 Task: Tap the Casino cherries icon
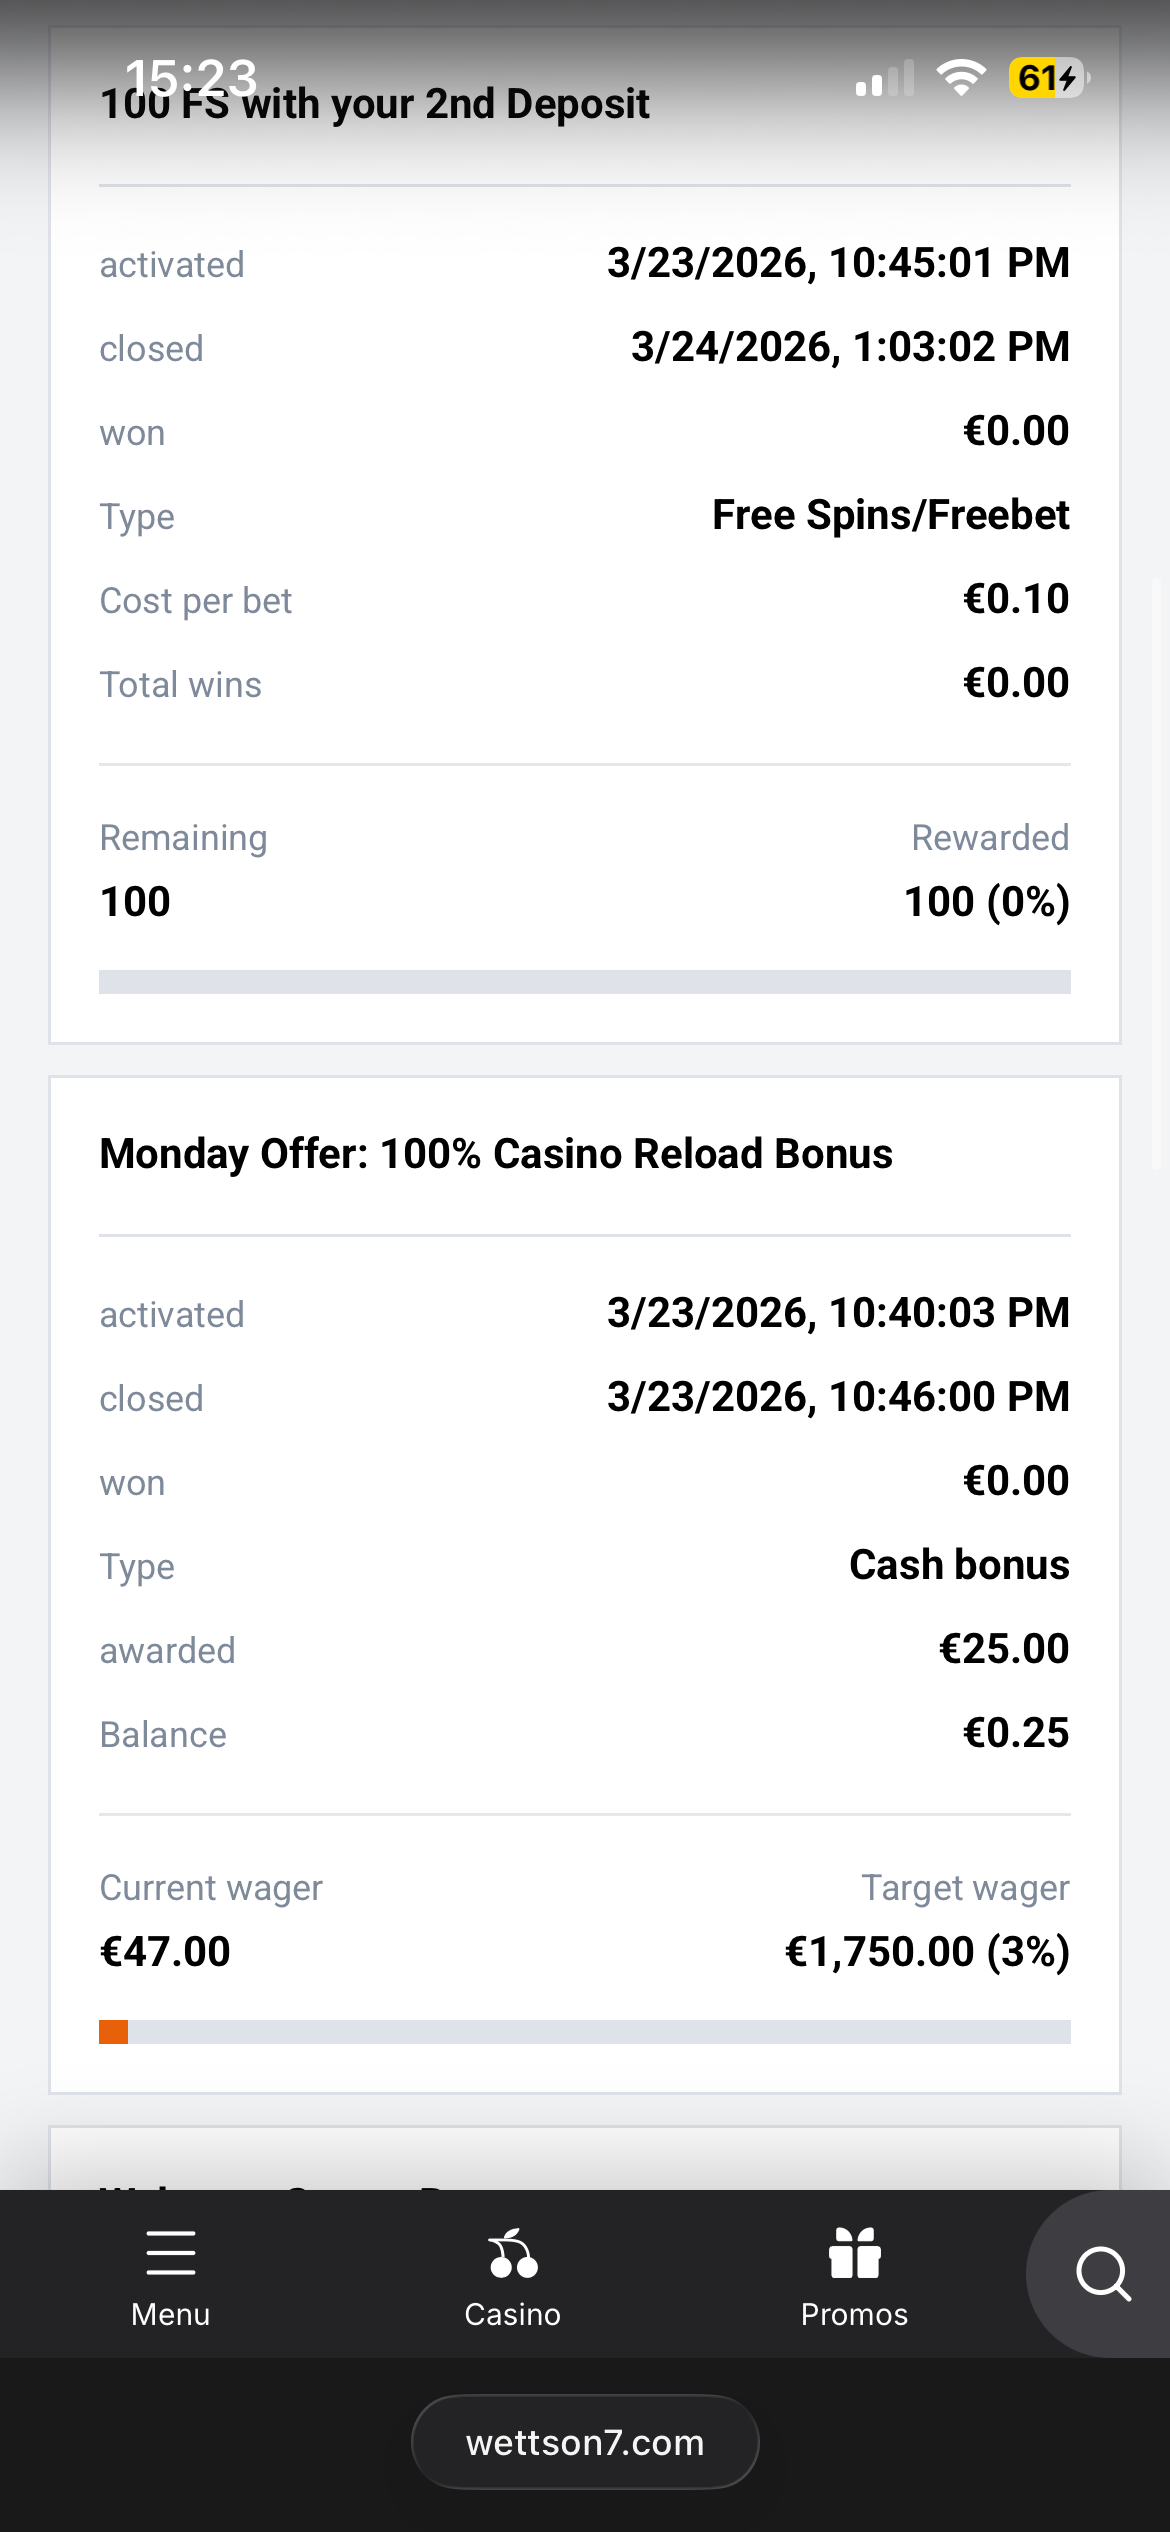point(513,2254)
